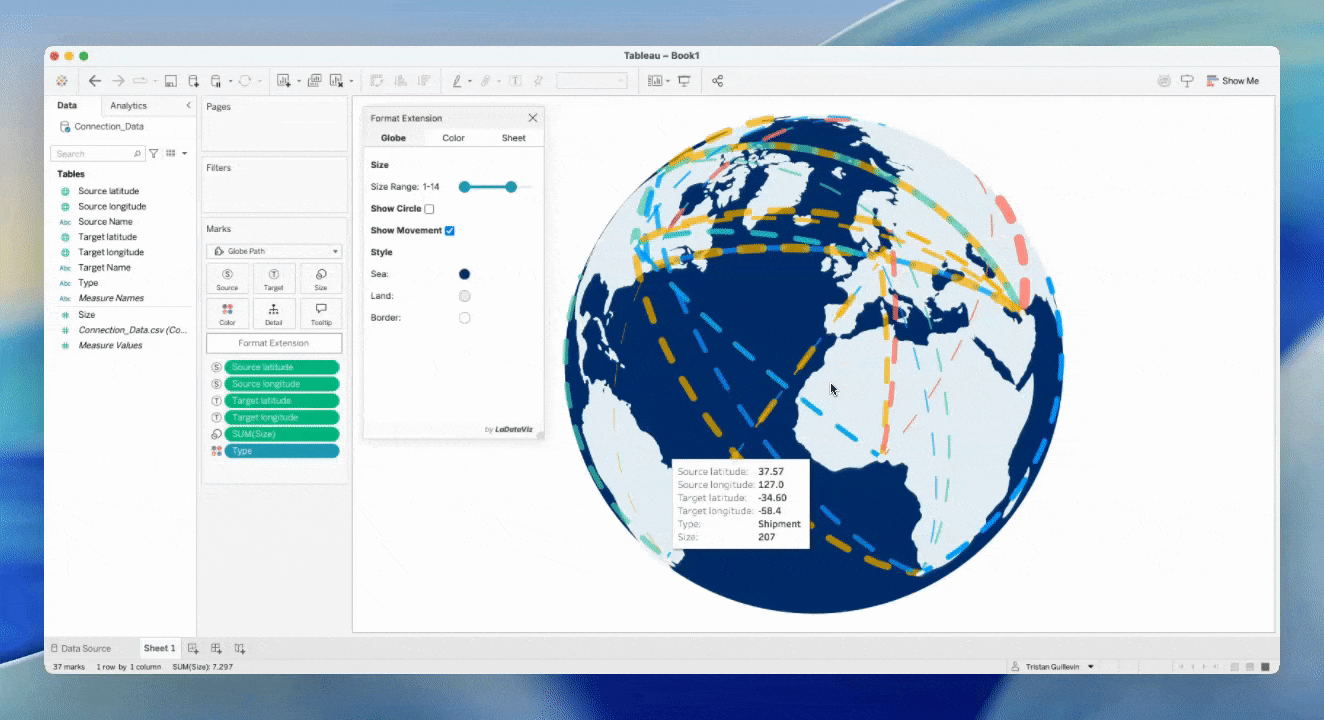Open the Globe Path mark type dropdown
Viewport: 1324px width, 720px height.
pyautogui.click(x=274, y=251)
